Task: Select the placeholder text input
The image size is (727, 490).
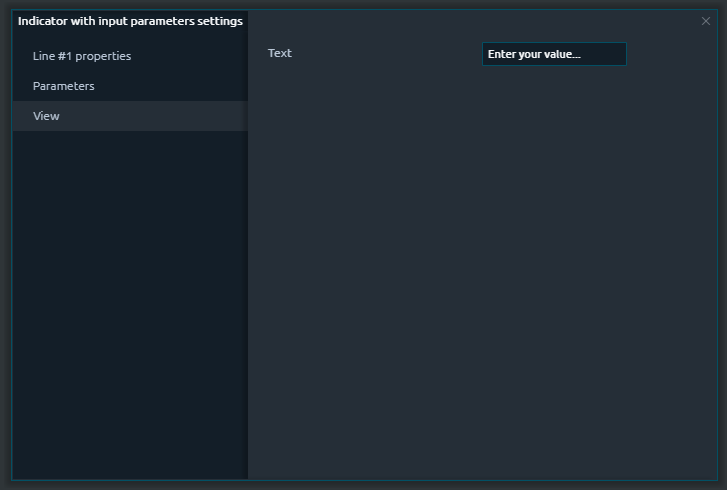Action: click(554, 54)
